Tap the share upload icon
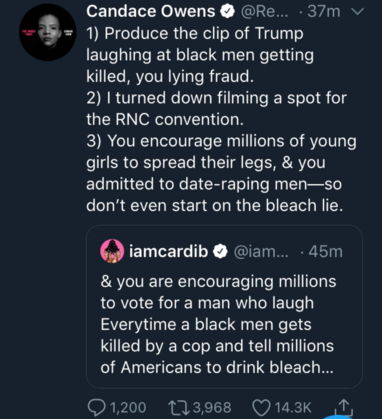The image size is (382, 419). [x=344, y=406]
